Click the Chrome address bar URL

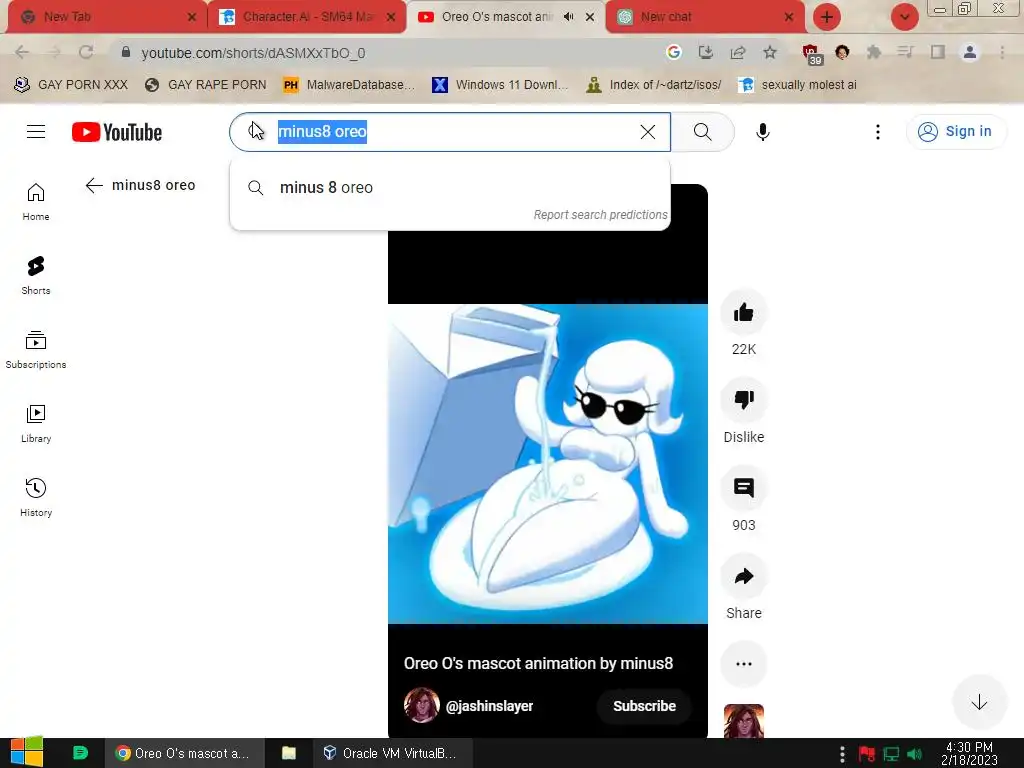(253, 53)
